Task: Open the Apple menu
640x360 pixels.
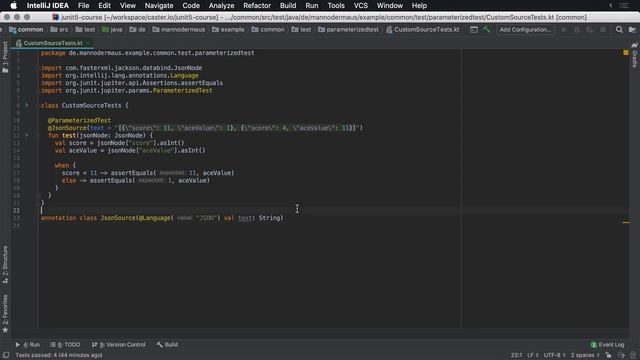Action: [x=13, y=5]
